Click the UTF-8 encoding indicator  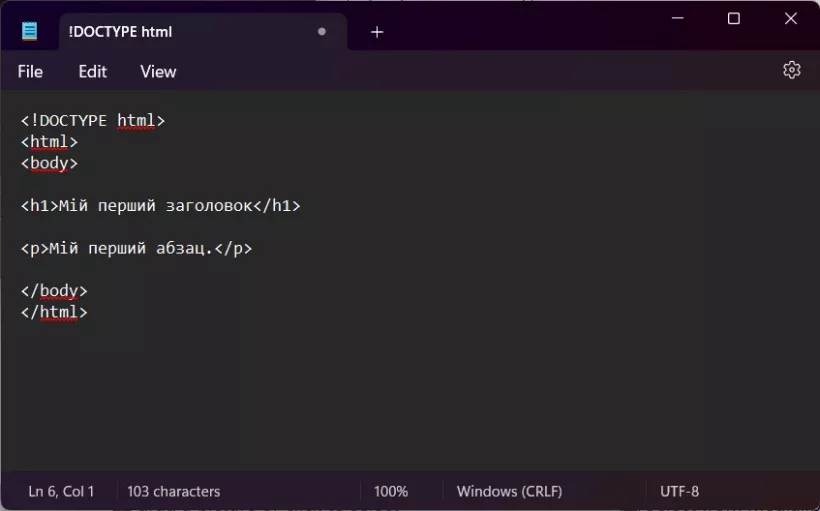click(679, 491)
